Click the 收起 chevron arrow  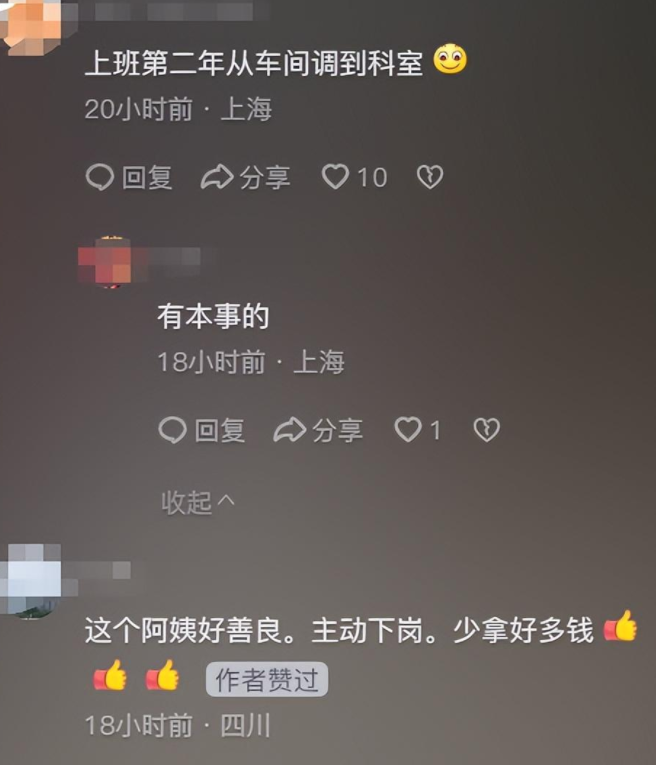click(x=226, y=501)
